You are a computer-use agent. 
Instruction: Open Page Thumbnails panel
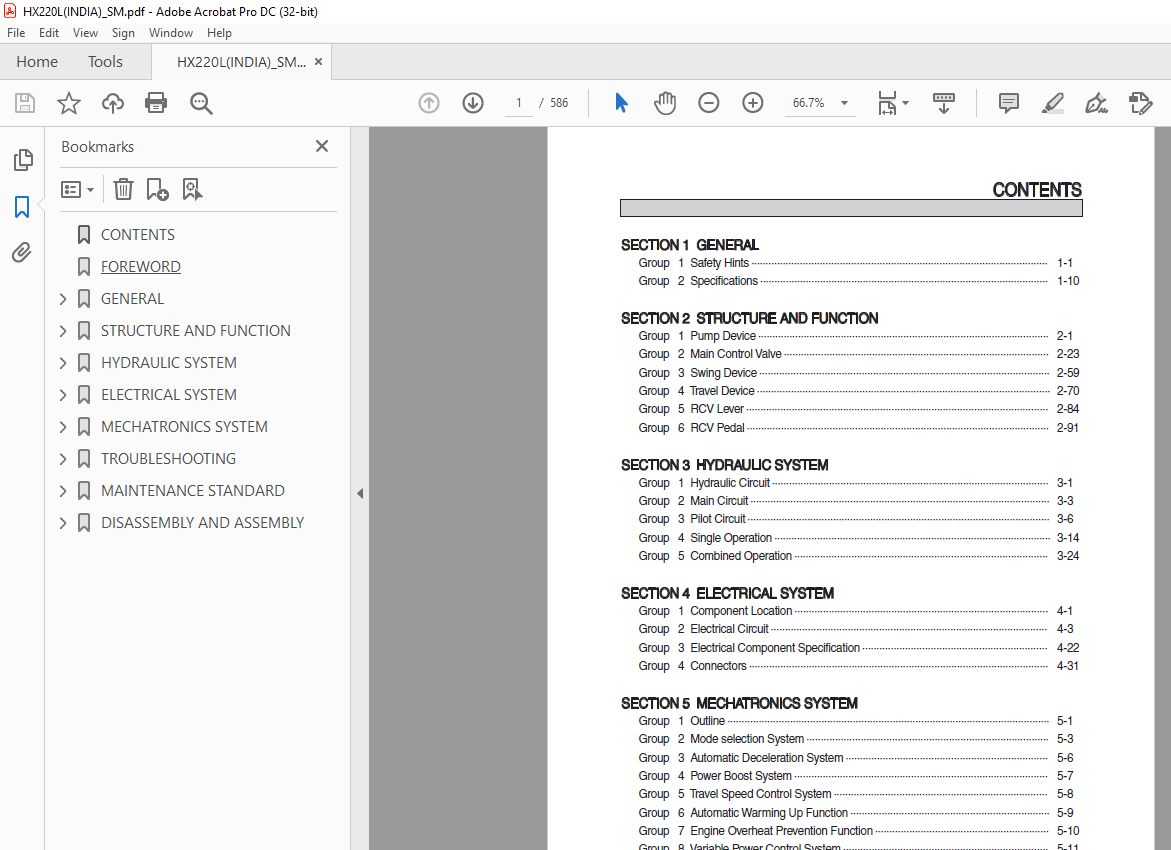(x=23, y=159)
